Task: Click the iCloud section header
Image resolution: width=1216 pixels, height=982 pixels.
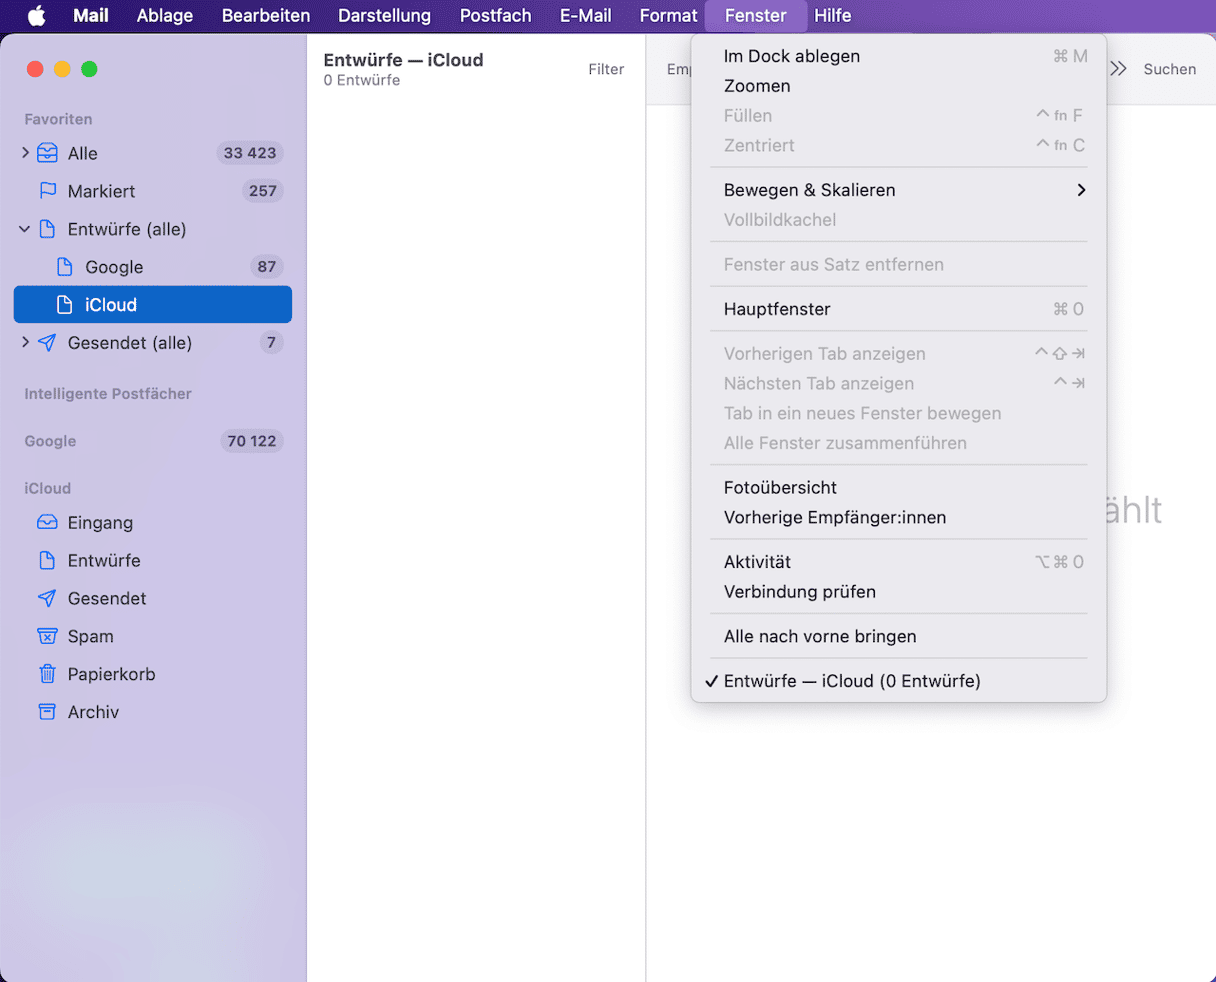Action: [48, 489]
